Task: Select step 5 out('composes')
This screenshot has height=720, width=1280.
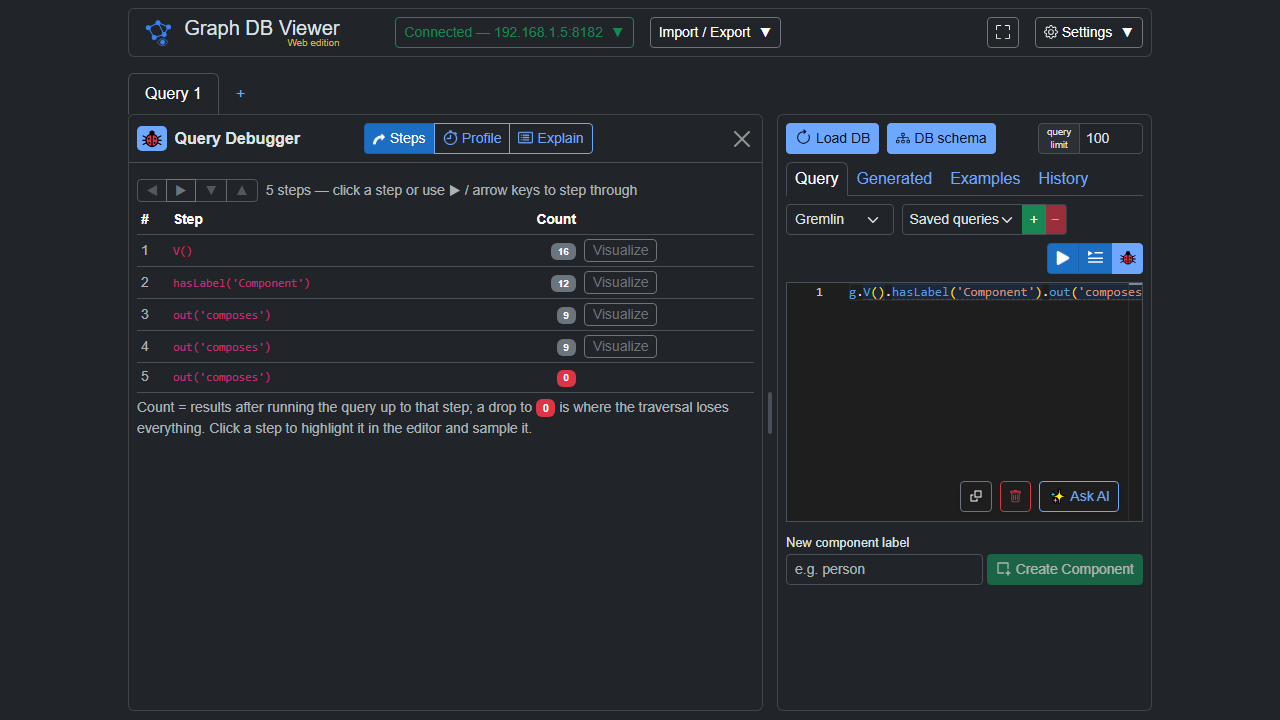Action: 445,378
